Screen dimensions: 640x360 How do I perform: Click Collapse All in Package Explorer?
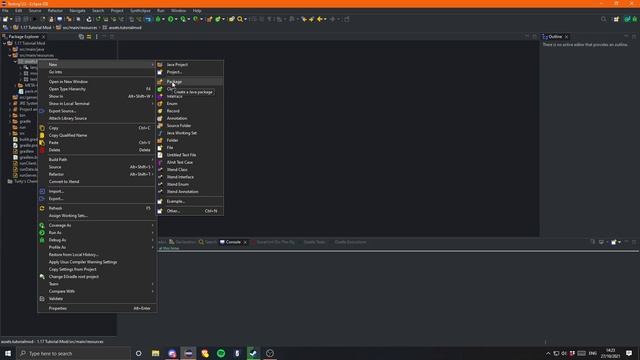click(81, 37)
